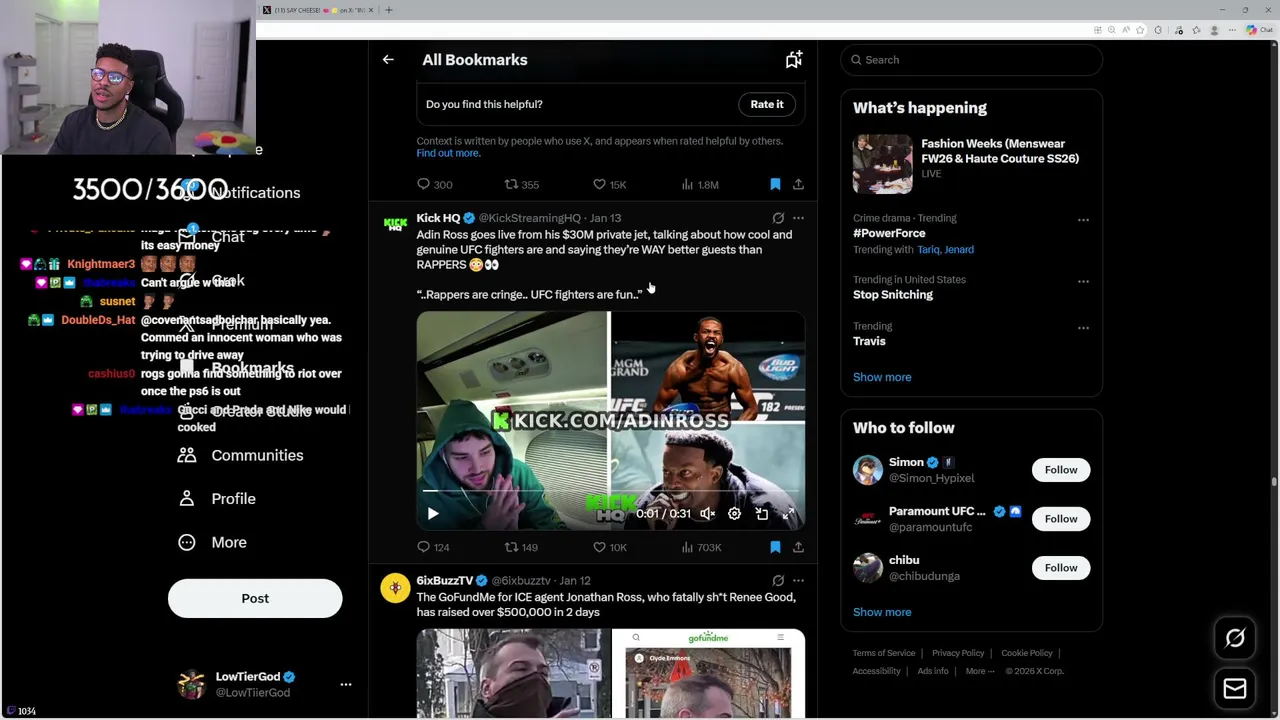1280x720 pixels.
Task: Remove bookmark on Kick HQ post
Action: click(775, 548)
